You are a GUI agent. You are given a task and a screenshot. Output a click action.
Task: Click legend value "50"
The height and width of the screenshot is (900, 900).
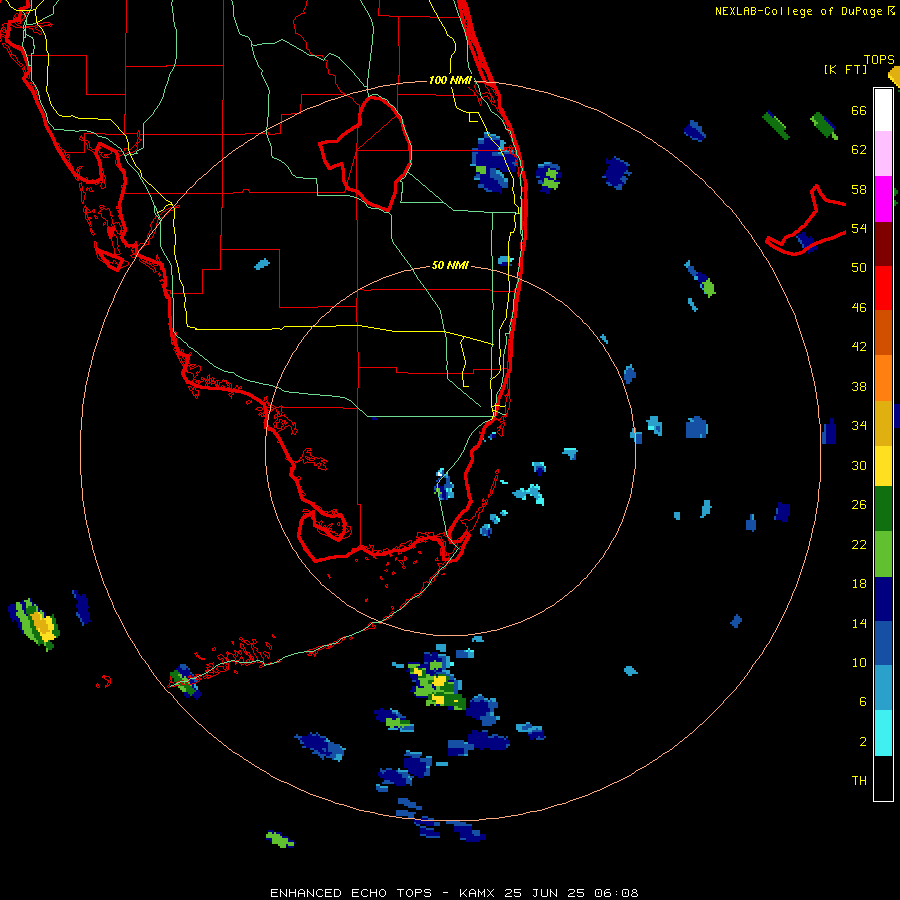(859, 268)
